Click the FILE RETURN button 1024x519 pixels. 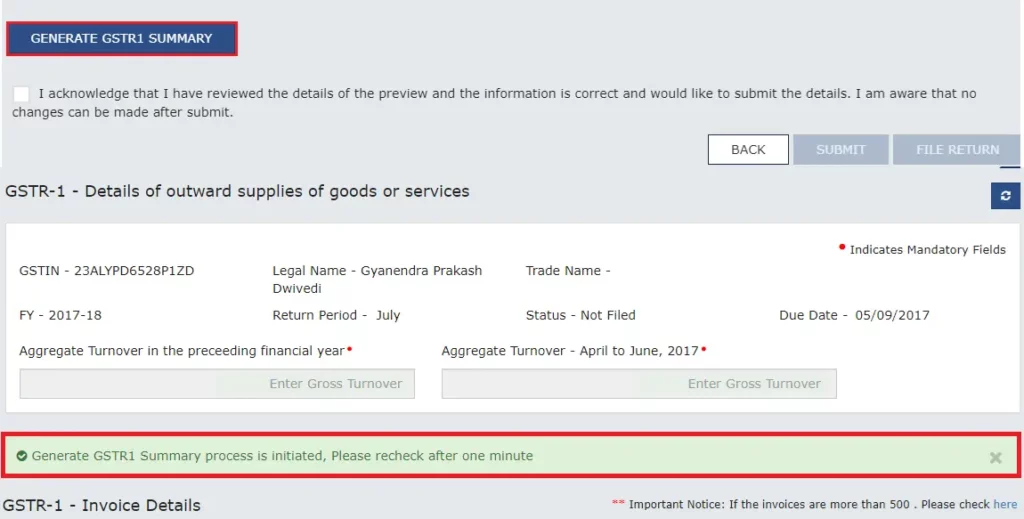[957, 149]
